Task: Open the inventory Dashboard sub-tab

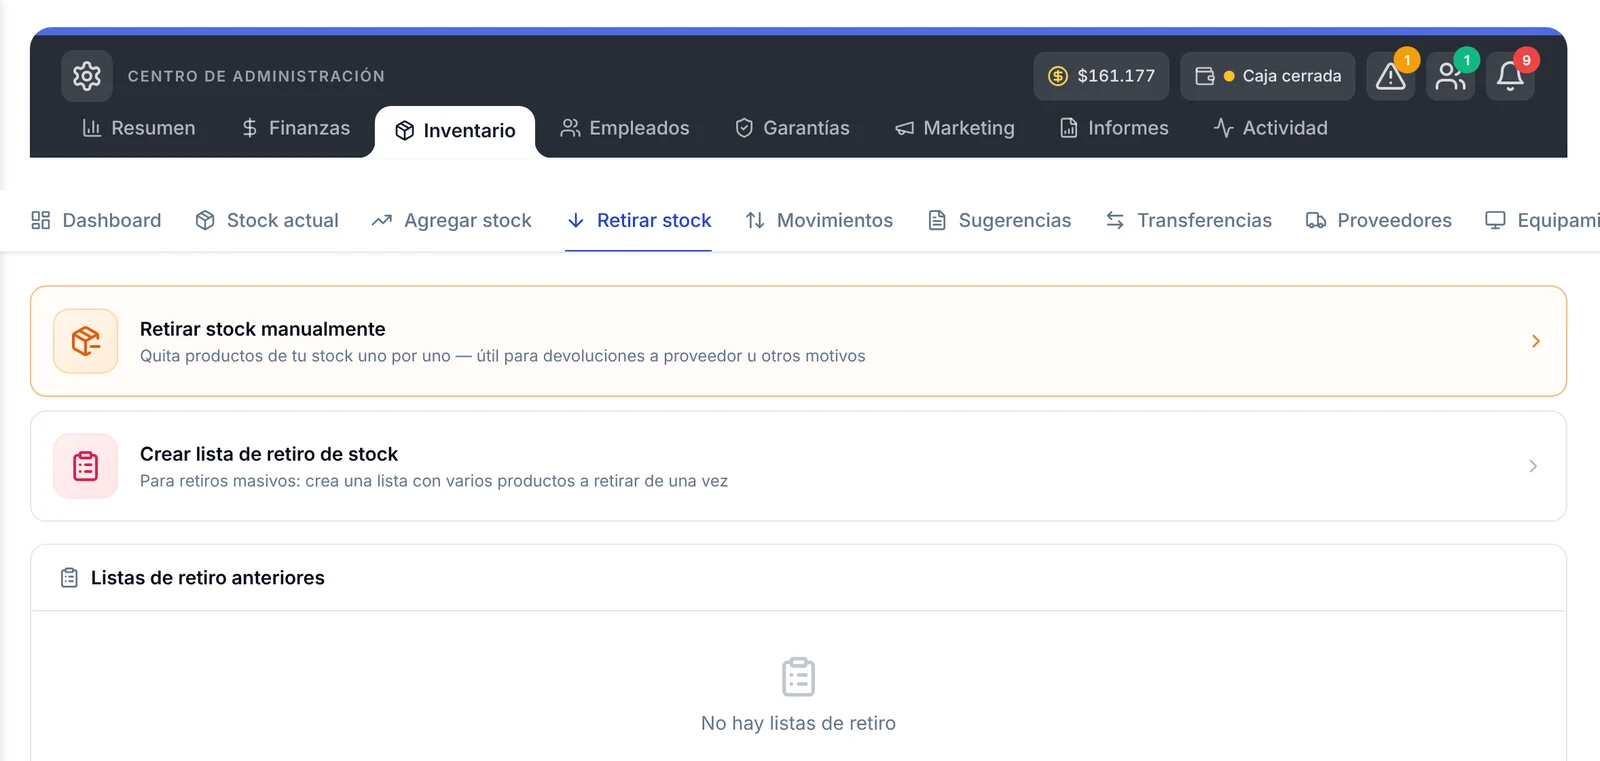Action: [96, 220]
